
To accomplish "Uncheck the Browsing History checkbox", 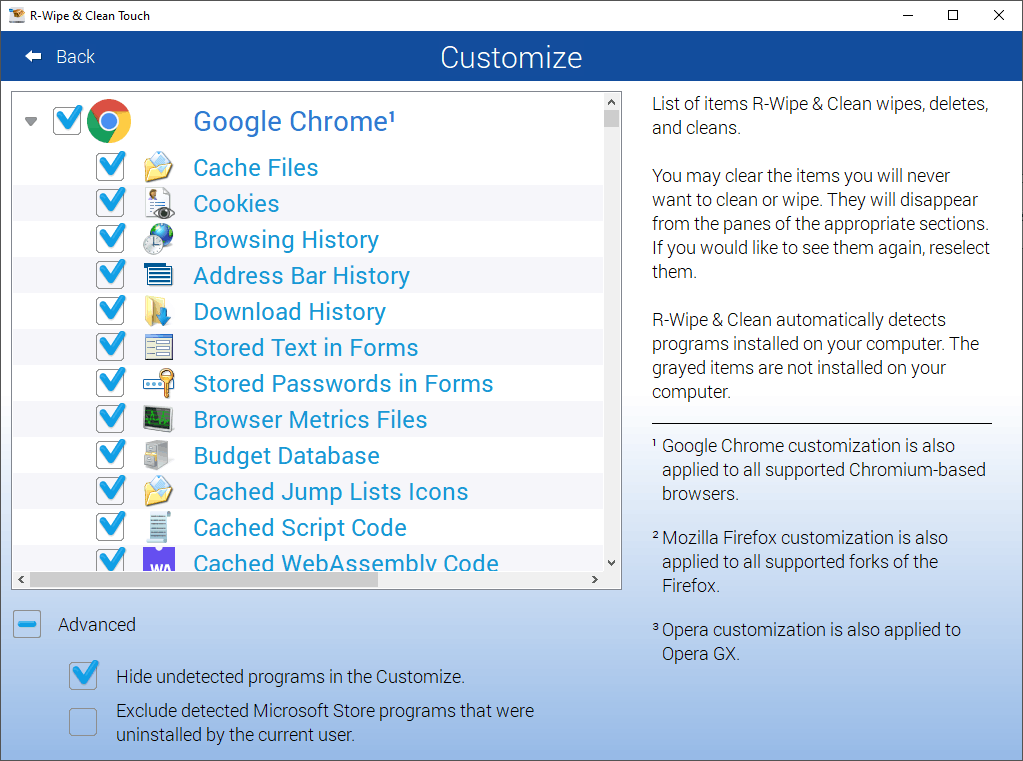I will (x=110, y=239).
